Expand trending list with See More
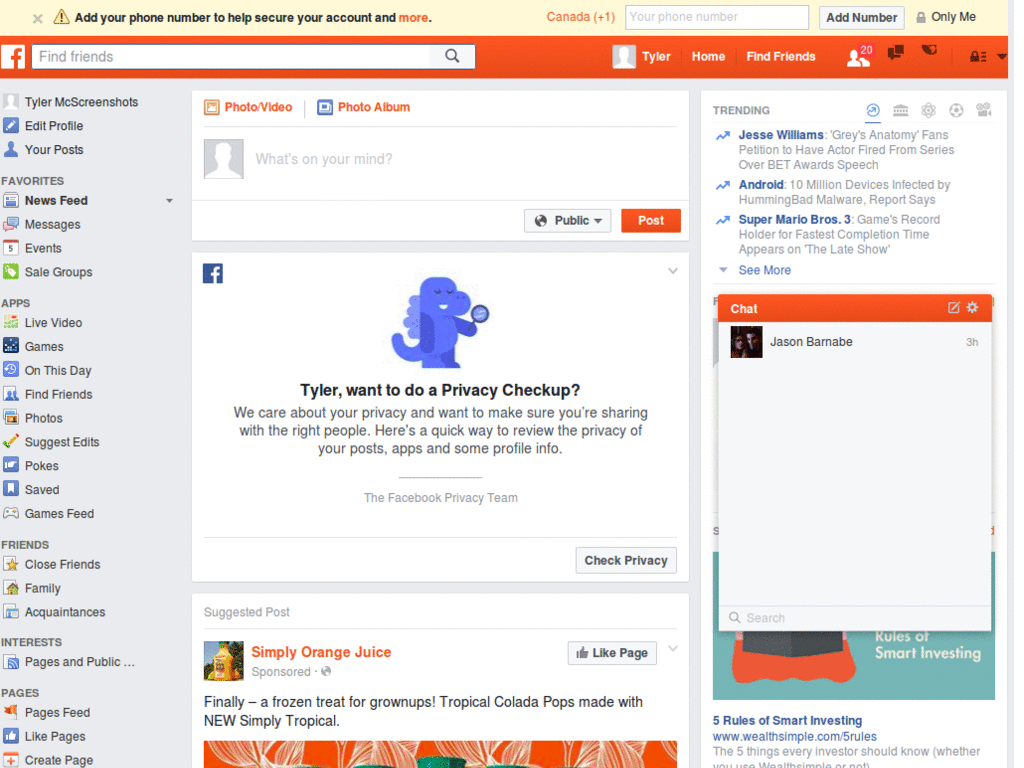1024x768 pixels. [764, 270]
